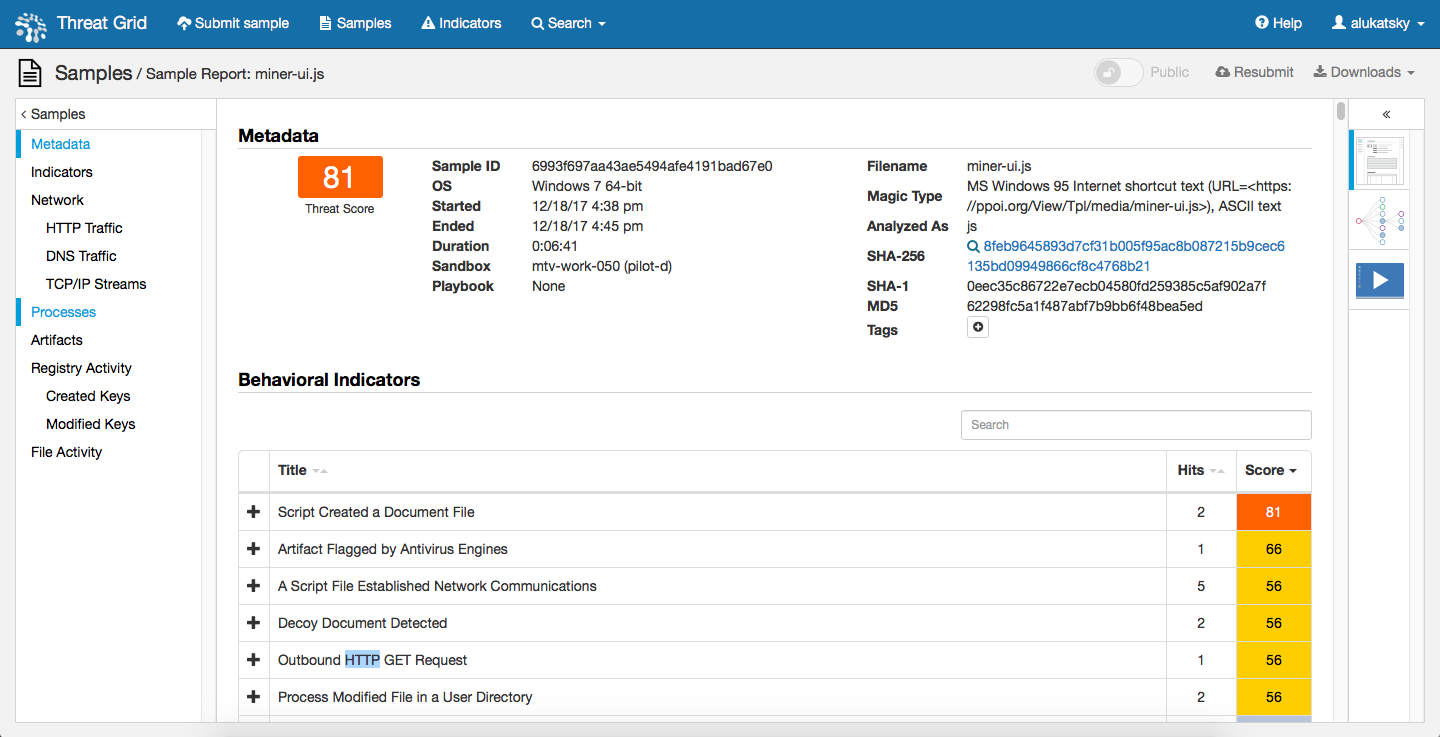Screen dimensions: 1440x737
Task: Open the Search dropdown in the navbar
Action: 568,22
